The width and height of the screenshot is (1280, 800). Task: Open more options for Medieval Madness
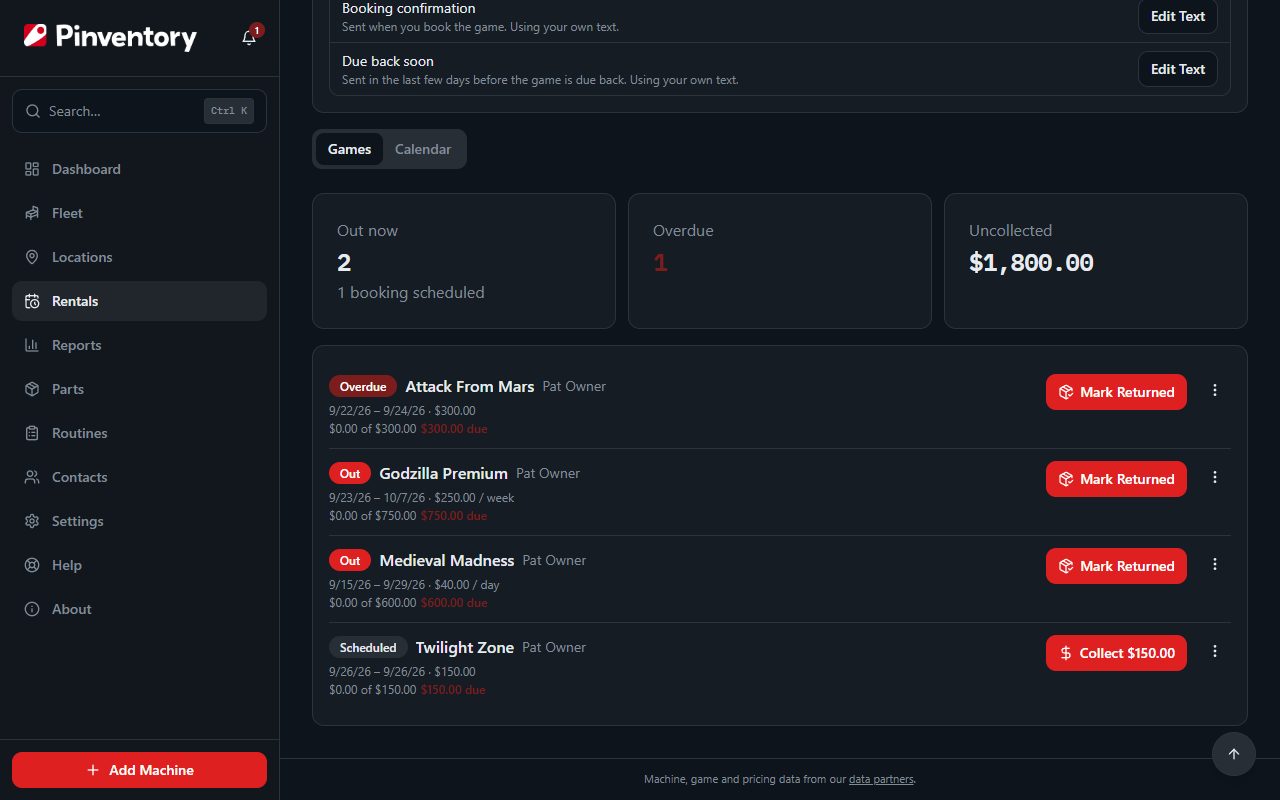[x=1215, y=565]
